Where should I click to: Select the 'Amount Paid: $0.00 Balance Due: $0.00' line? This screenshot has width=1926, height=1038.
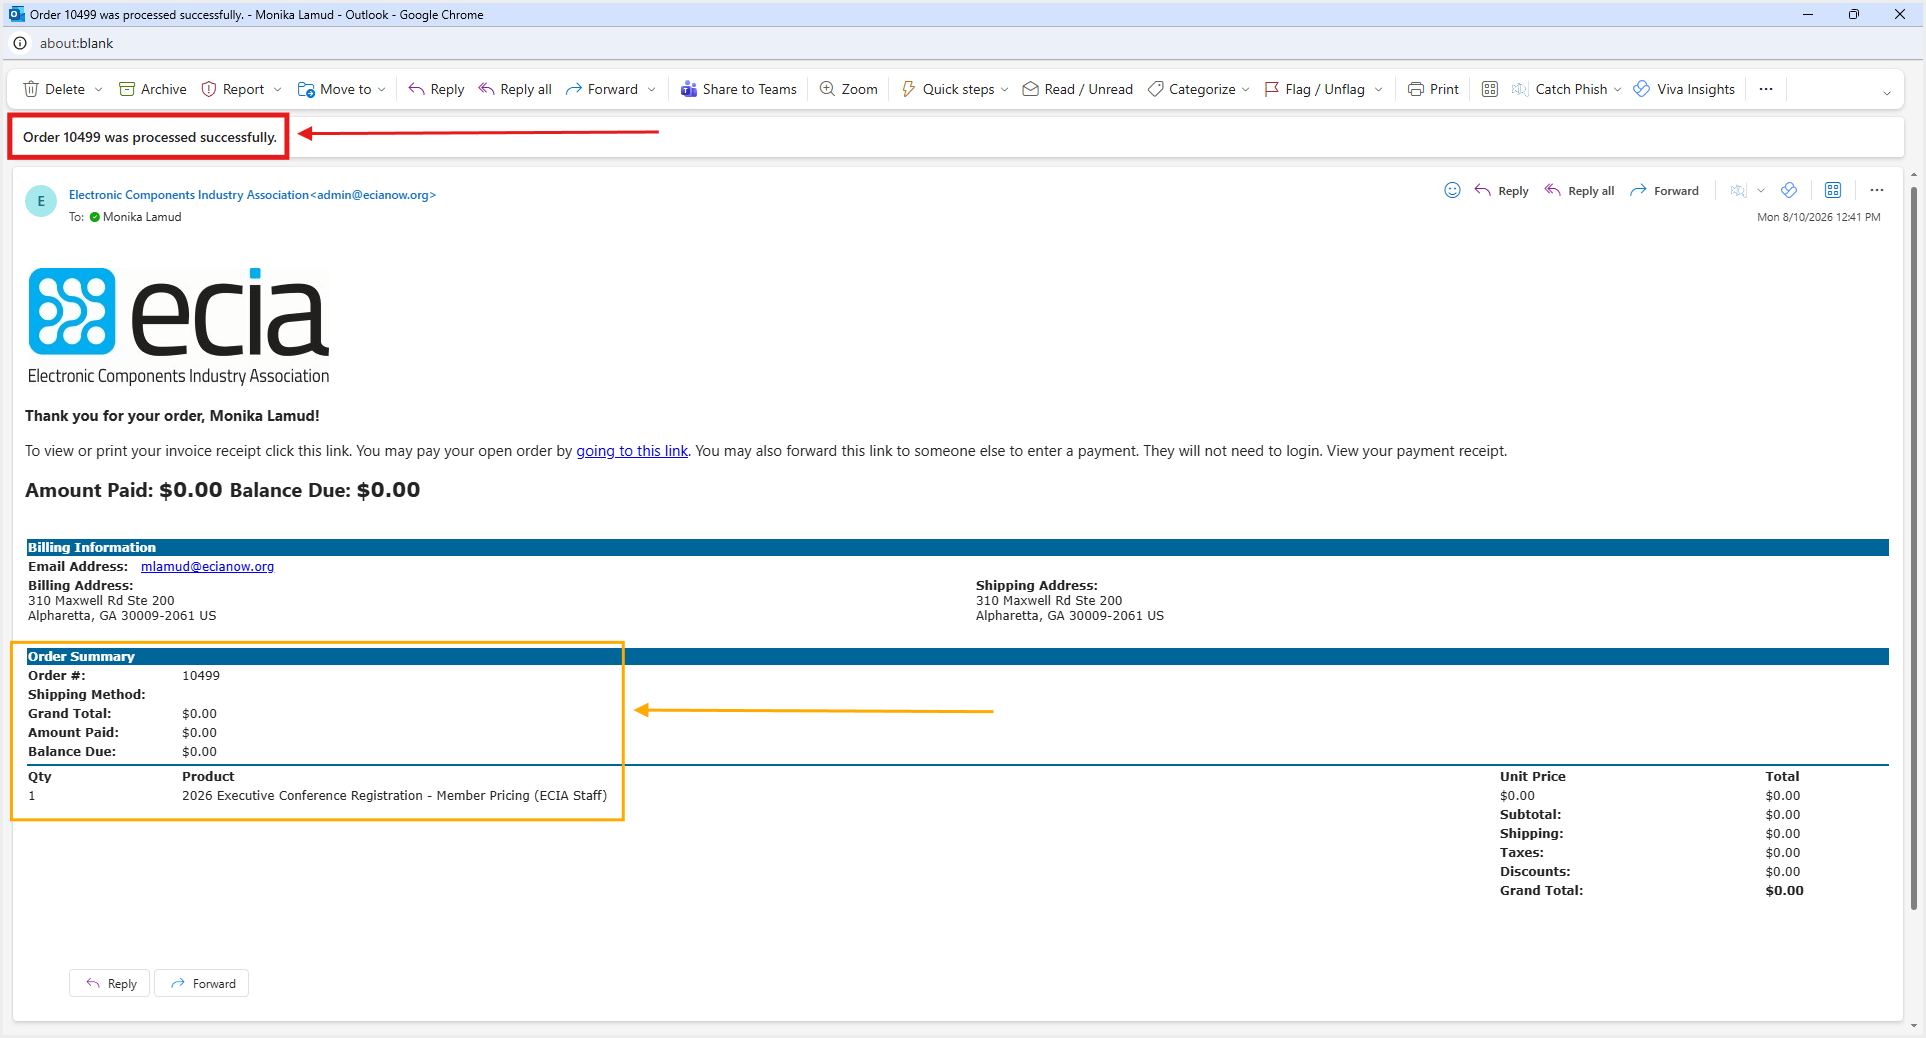coord(222,490)
